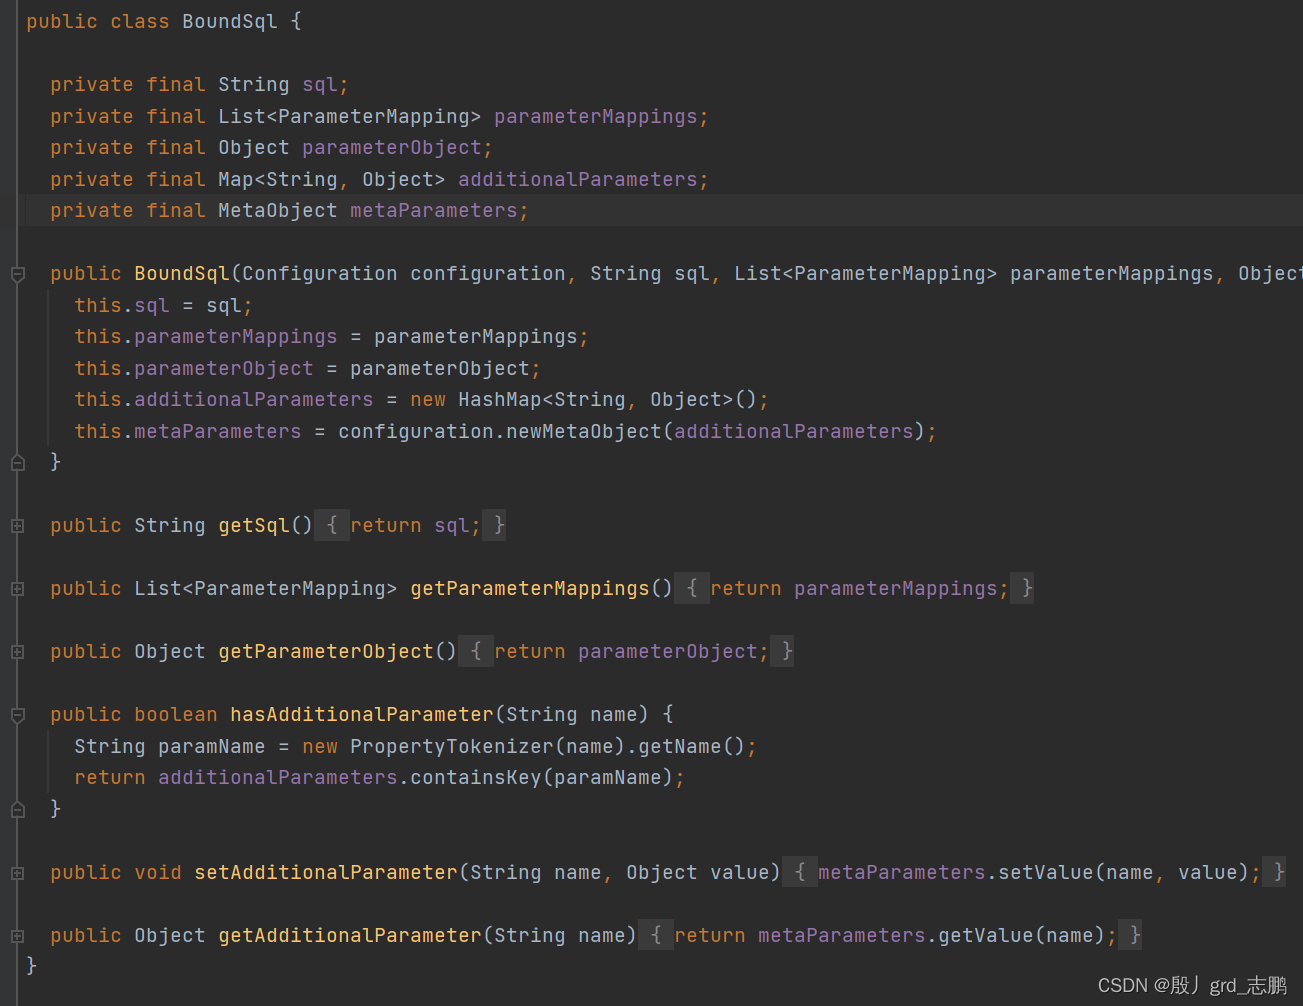Click 'this.sql' assignment line

(x=163, y=306)
